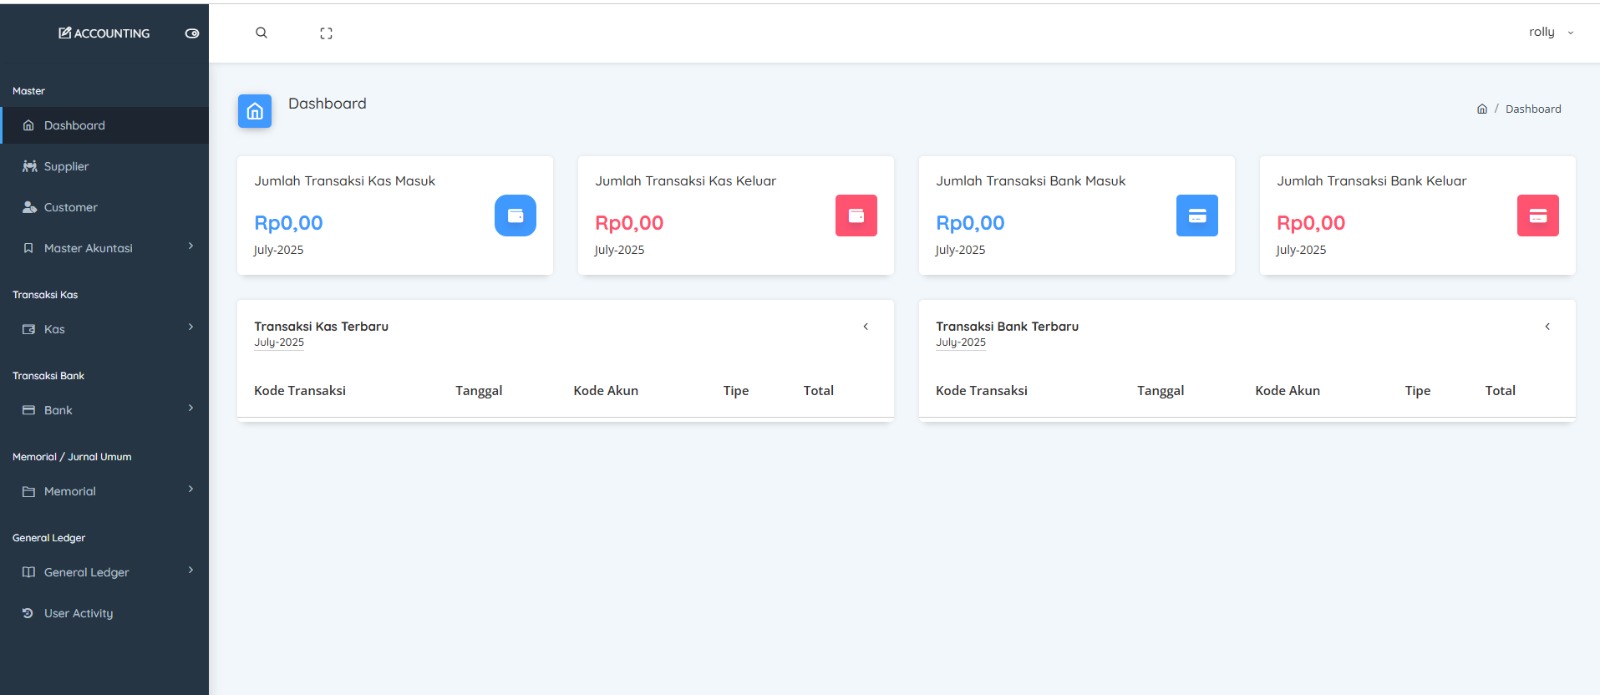Click the Customer icon in sidebar
The image size is (1600, 695).
coord(29,207)
